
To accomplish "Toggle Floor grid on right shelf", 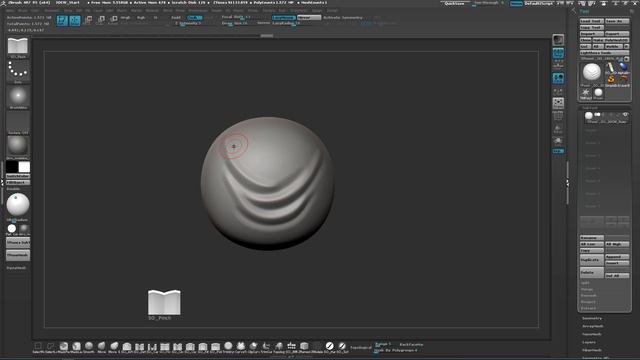I will pyautogui.click(x=558, y=65).
